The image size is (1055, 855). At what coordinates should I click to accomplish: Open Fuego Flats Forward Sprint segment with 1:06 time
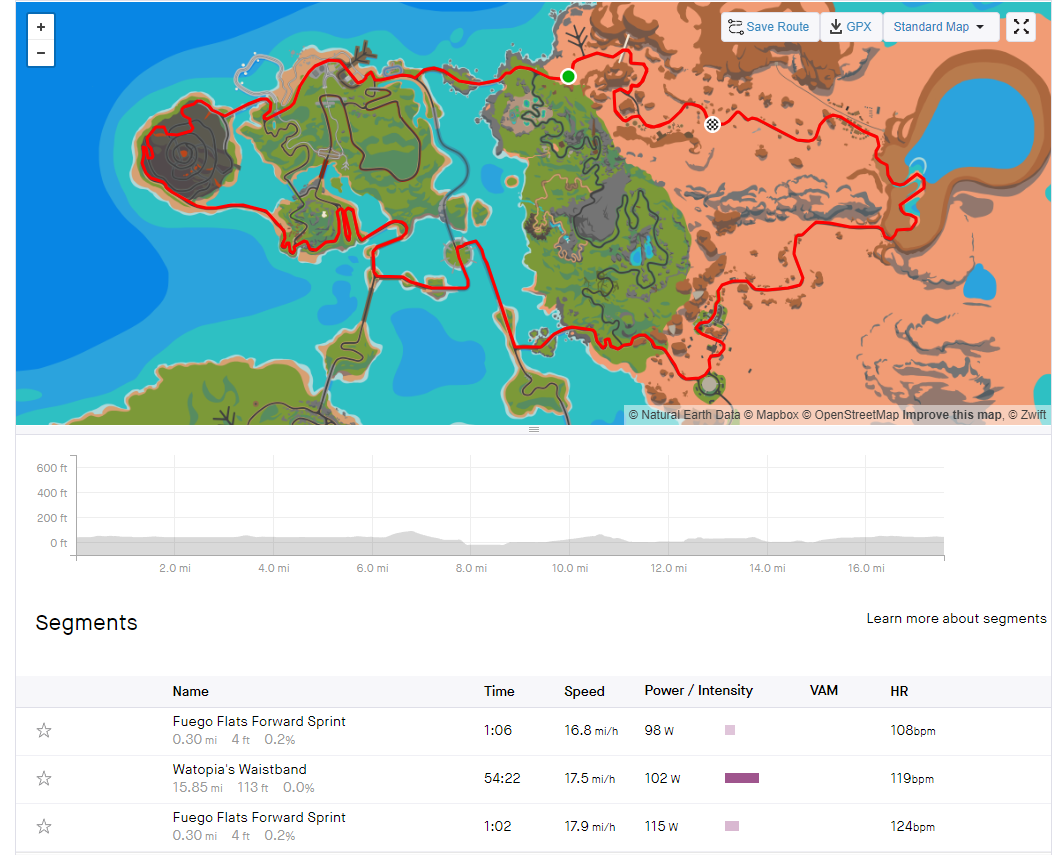click(x=259, y=721)
